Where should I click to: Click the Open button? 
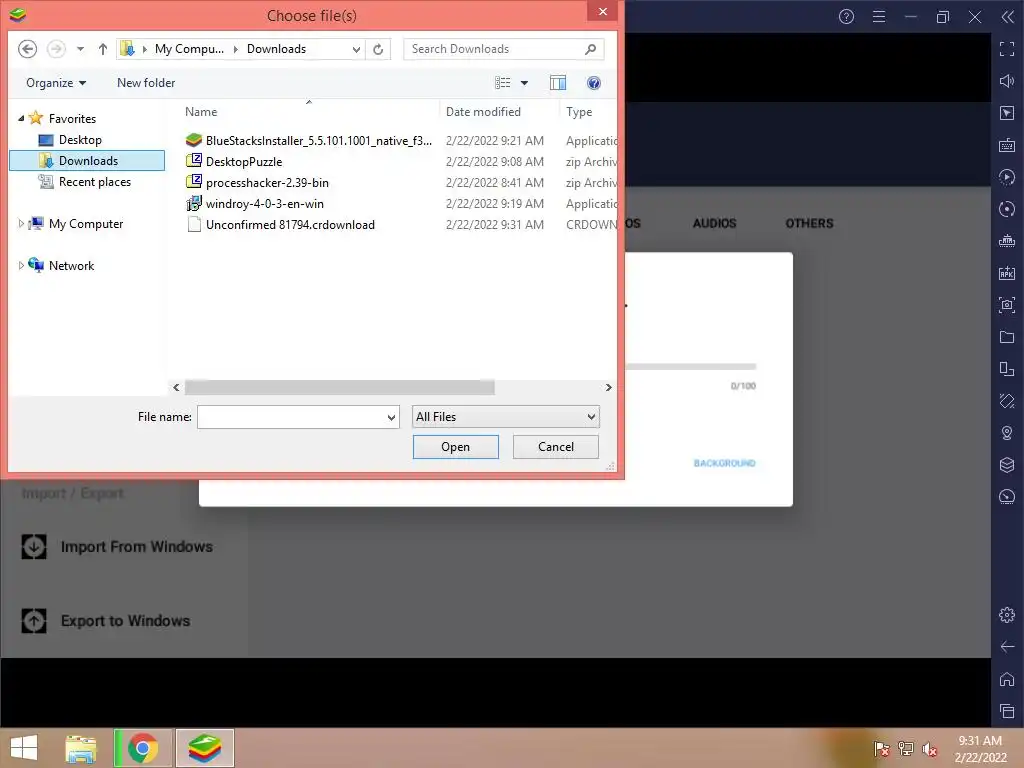coord(455,447)
